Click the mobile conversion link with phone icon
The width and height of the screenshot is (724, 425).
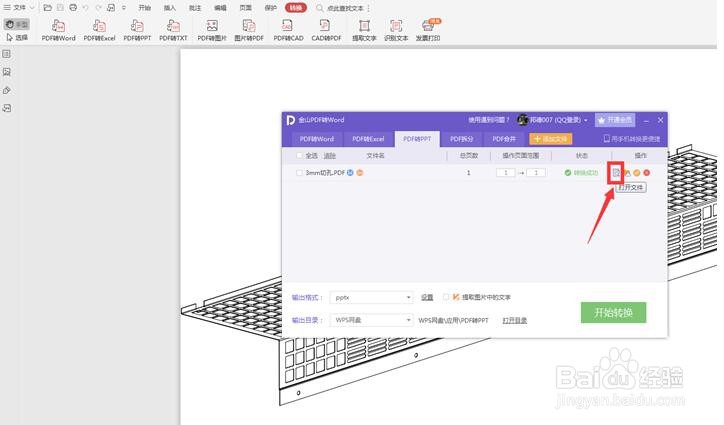pyautogui.click(x=632, y=139)
